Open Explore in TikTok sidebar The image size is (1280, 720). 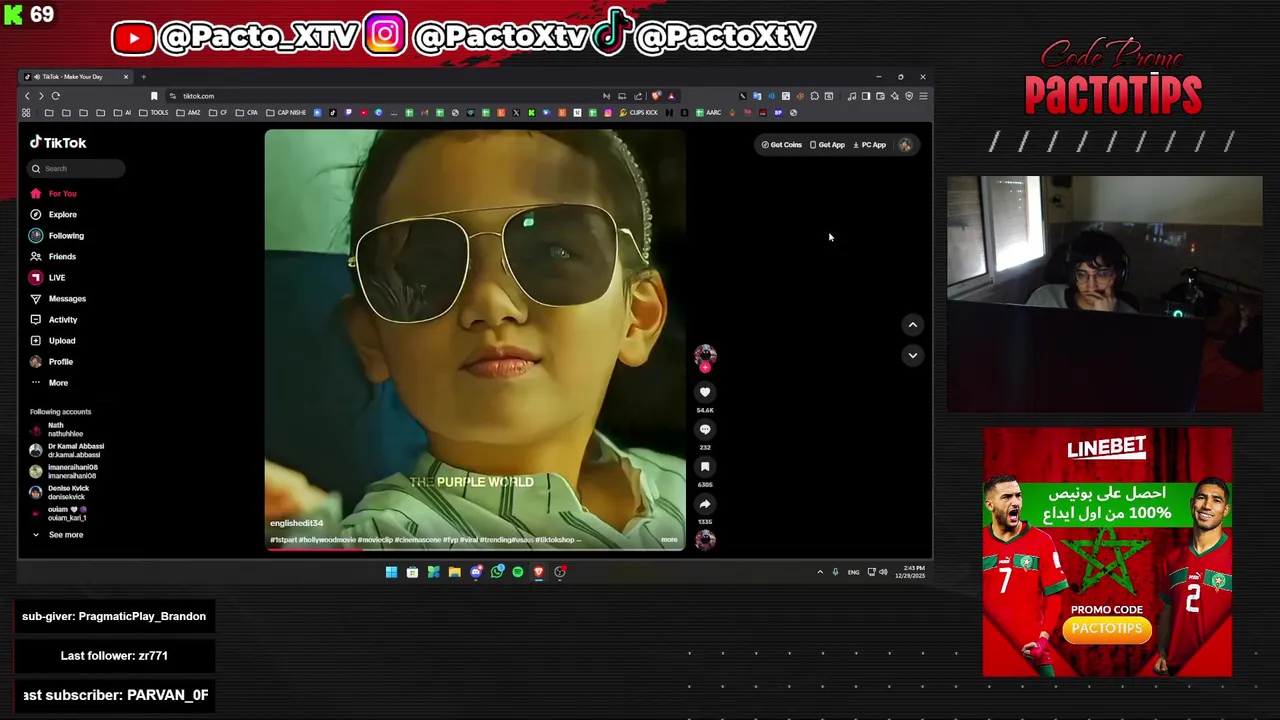pos(53,214)
